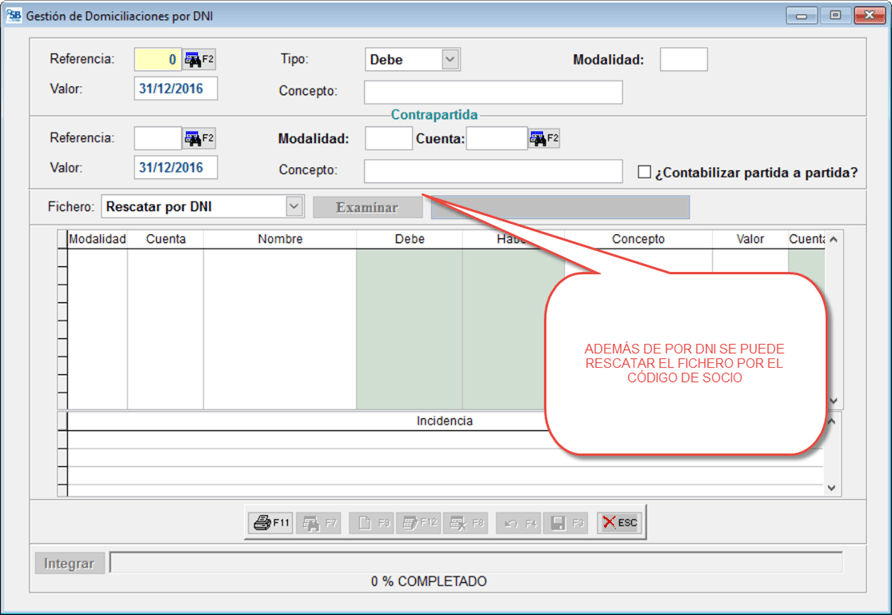Click the F7 search toolbar icon
This screenshot has height=615, width=892.
320,523
